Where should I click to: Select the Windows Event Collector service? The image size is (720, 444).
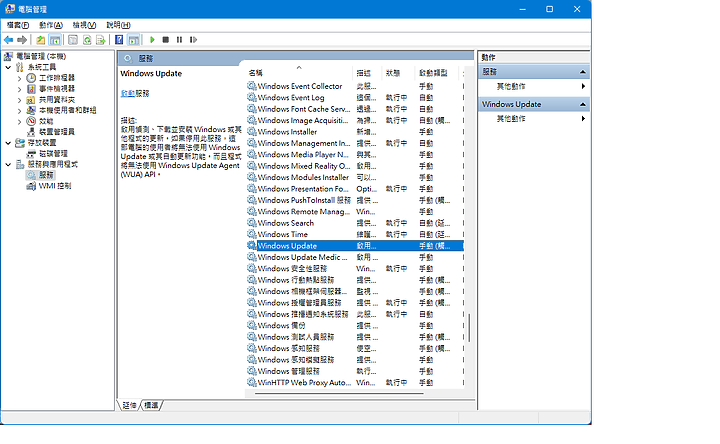355,86
